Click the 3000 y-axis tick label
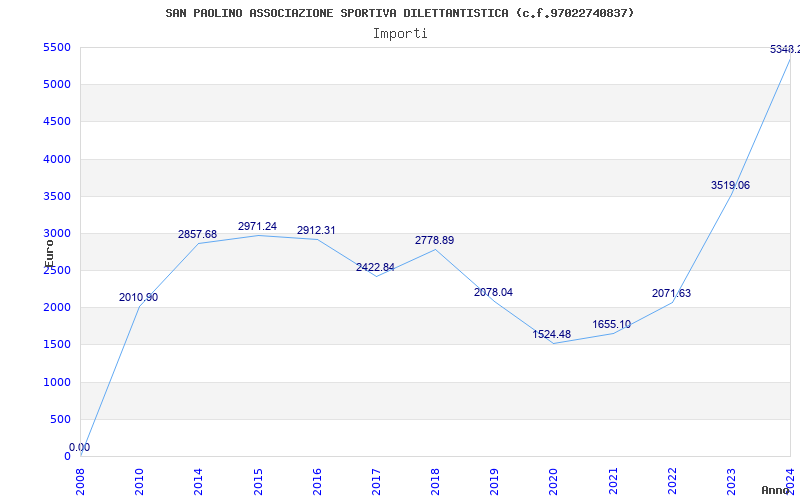The image size is (800, 500). tap(57, 233)
